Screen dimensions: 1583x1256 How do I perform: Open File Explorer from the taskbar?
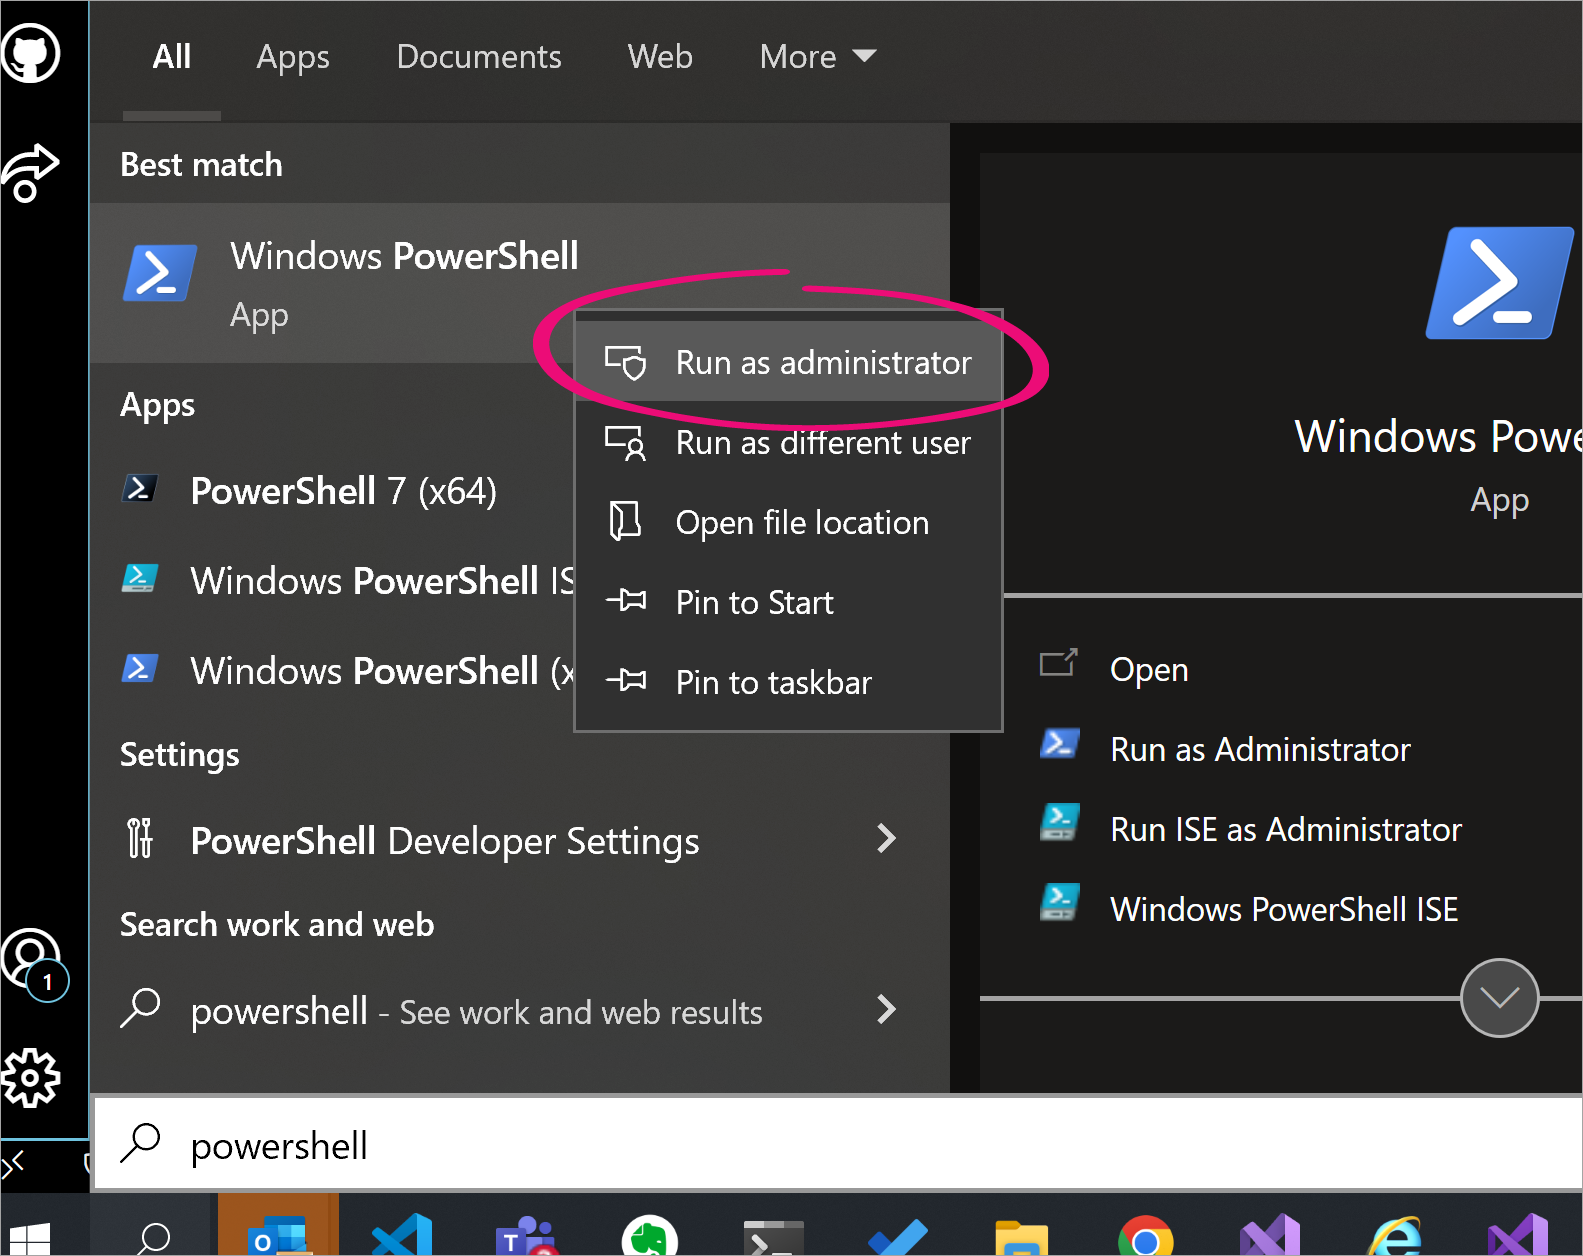(x=1021, y=1237)
